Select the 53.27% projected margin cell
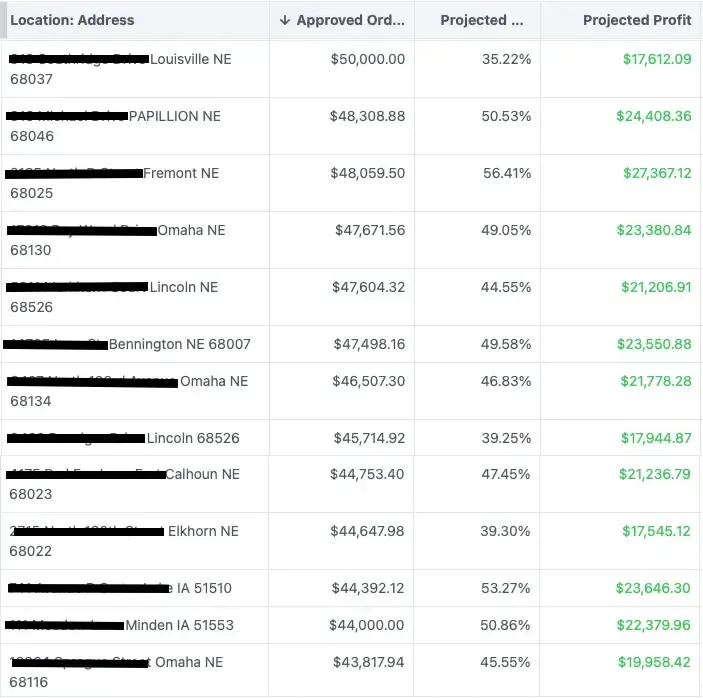This screenshot has width=703, height=698. tap(505, 588)
